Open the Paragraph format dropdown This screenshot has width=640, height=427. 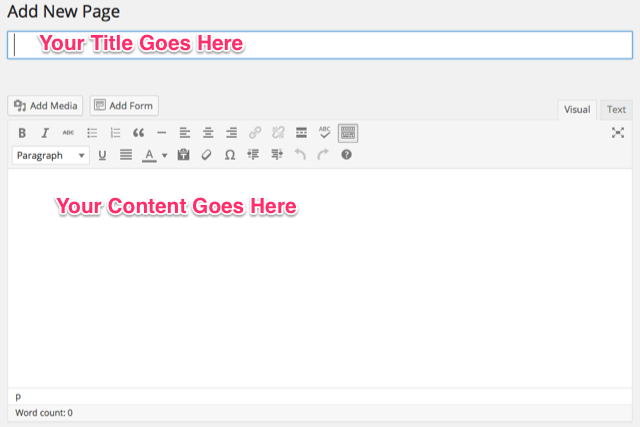click(51, 156)
